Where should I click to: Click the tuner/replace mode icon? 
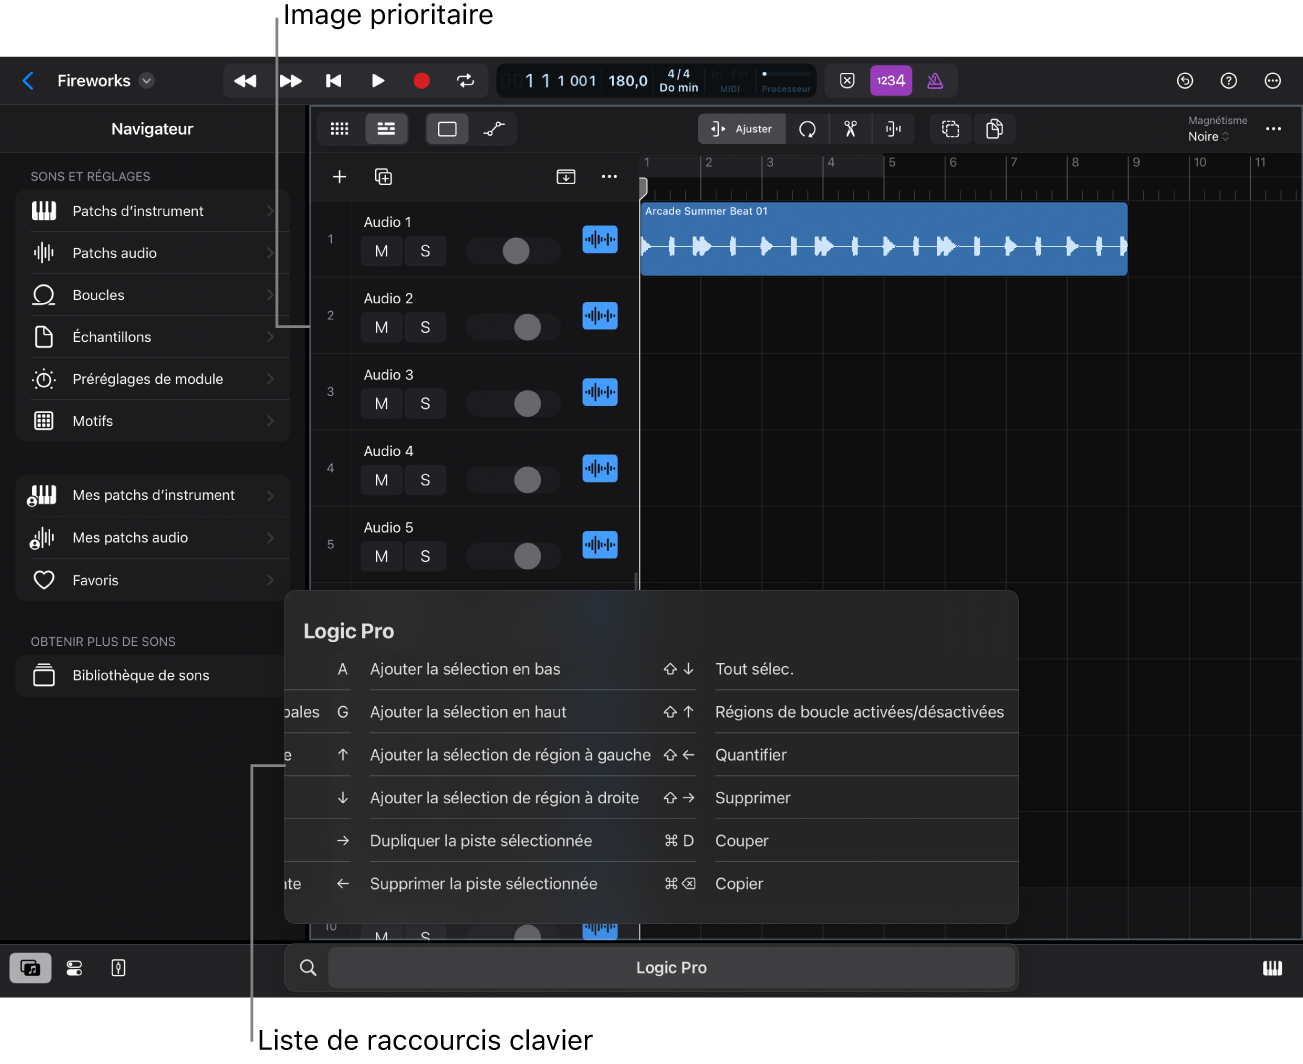[847, 81]
